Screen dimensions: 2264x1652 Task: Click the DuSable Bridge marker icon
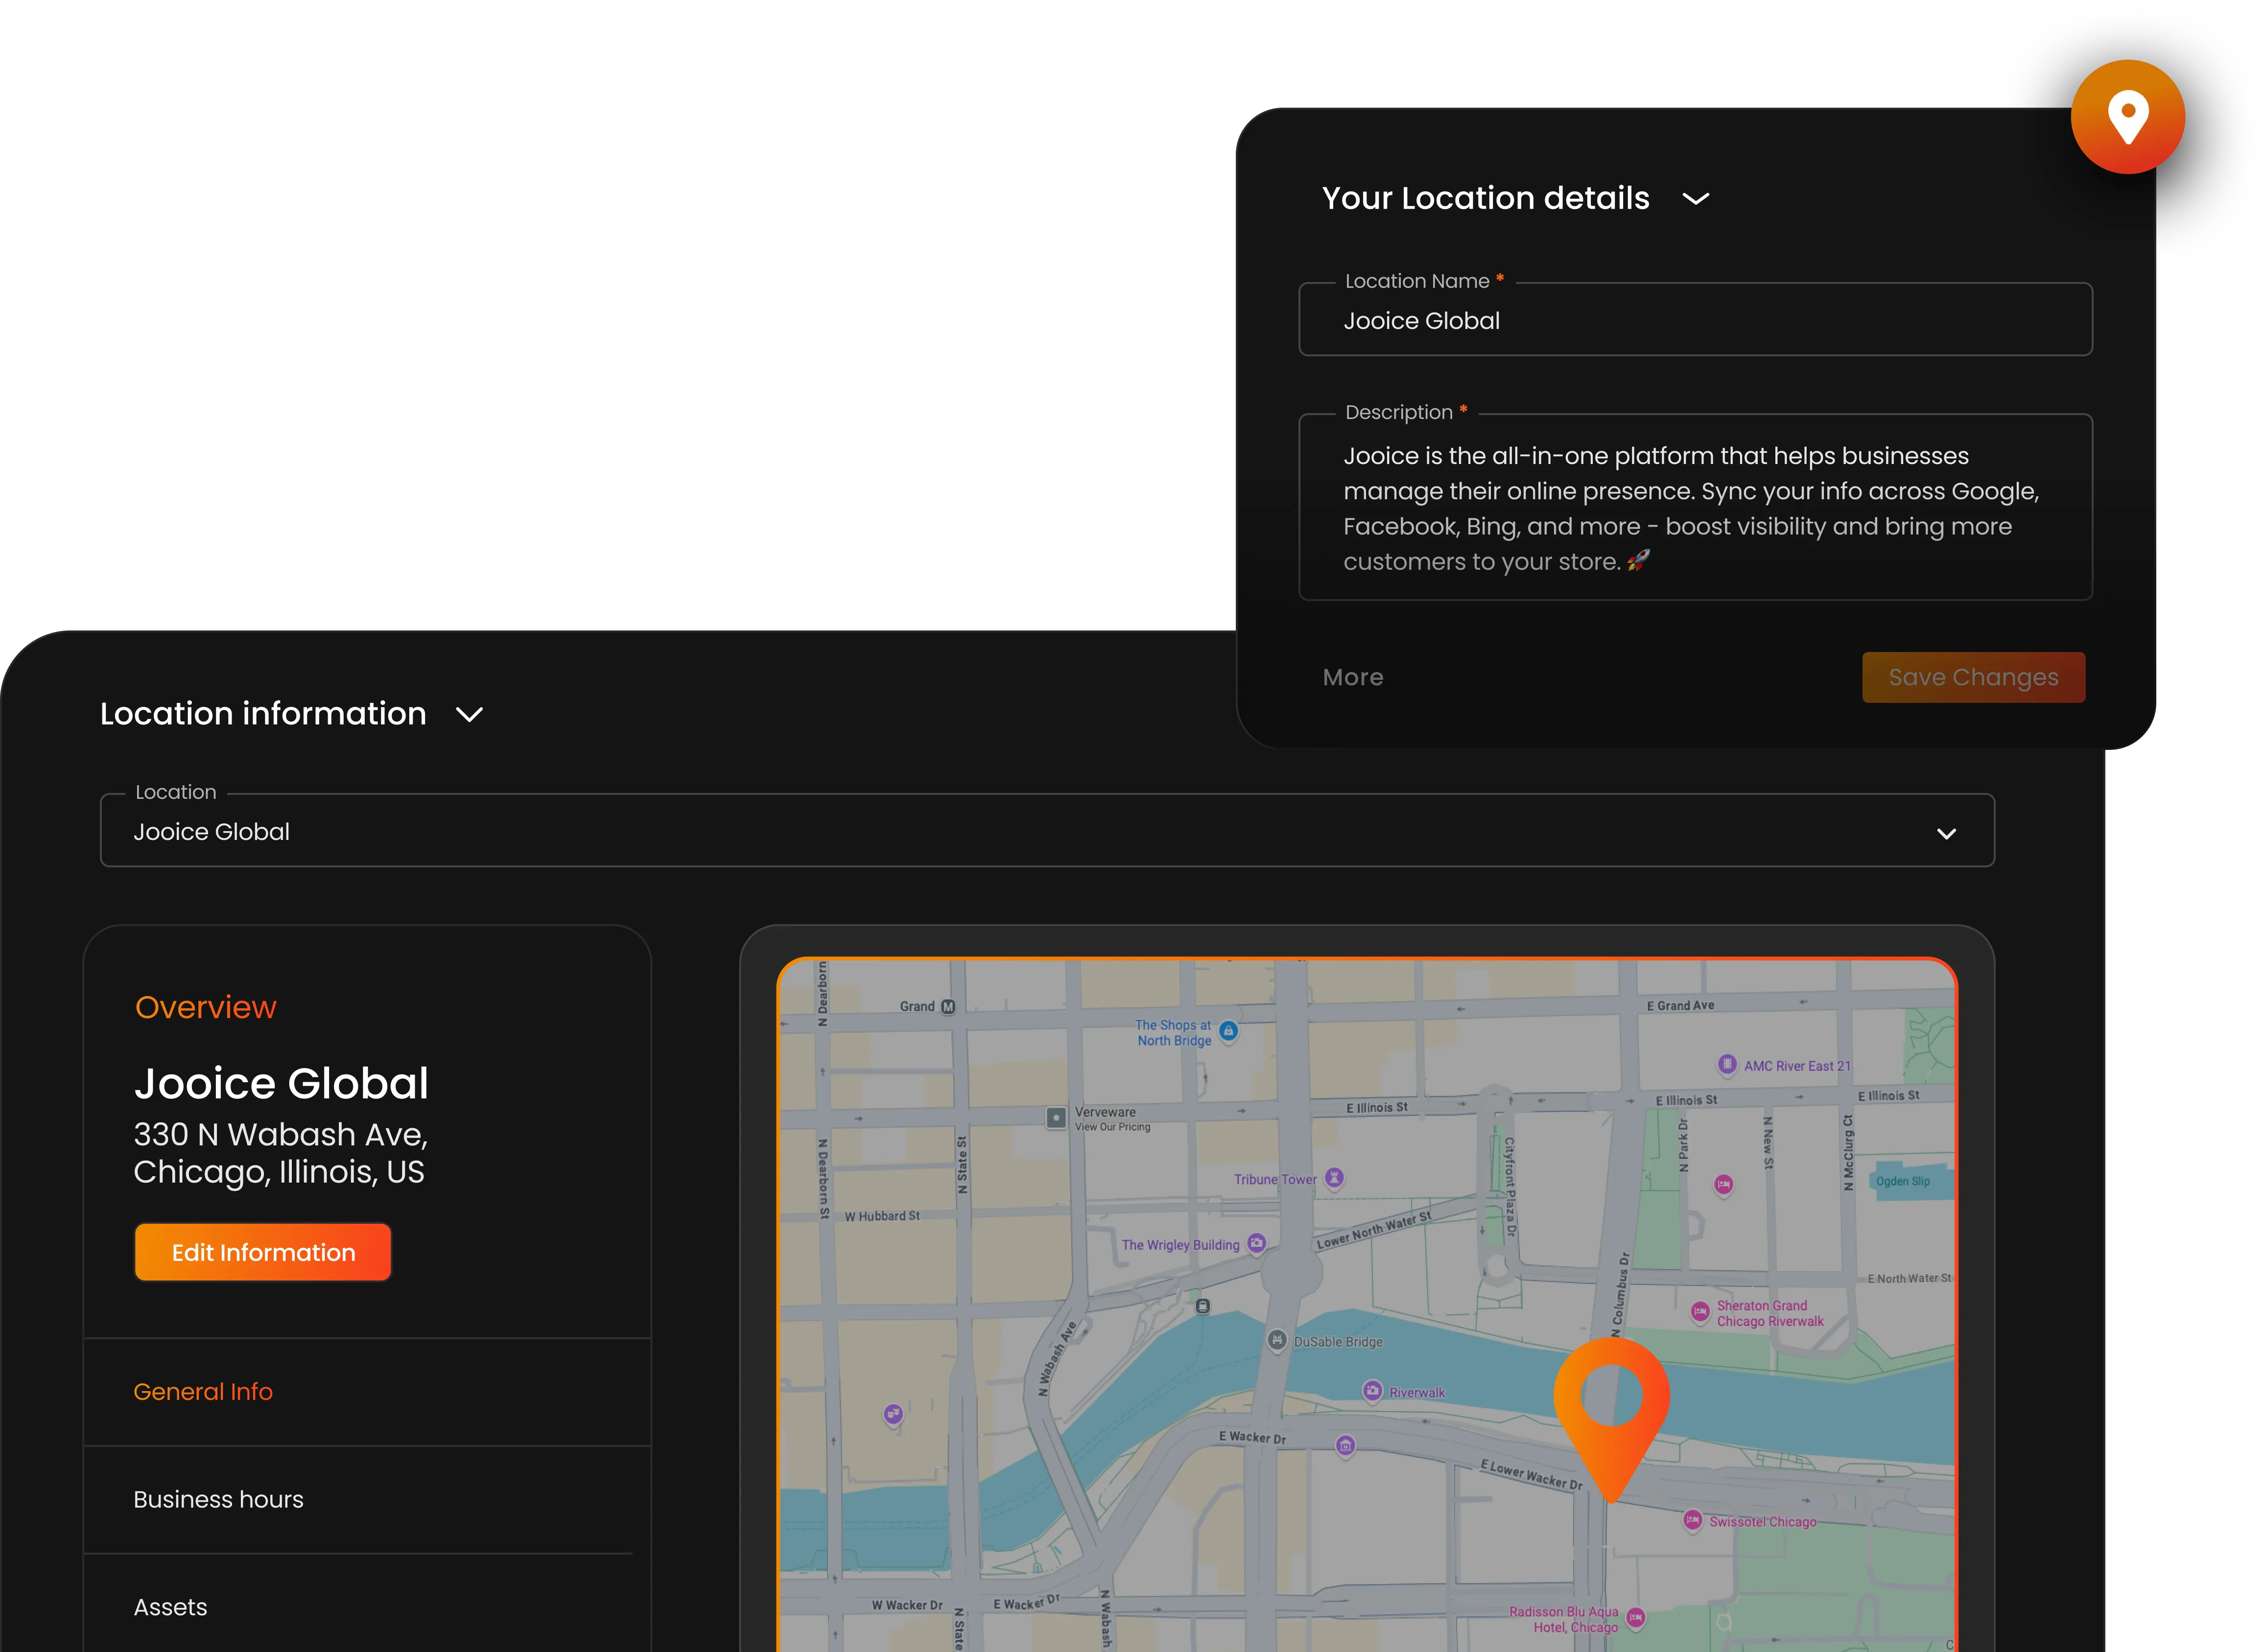1276,1340
